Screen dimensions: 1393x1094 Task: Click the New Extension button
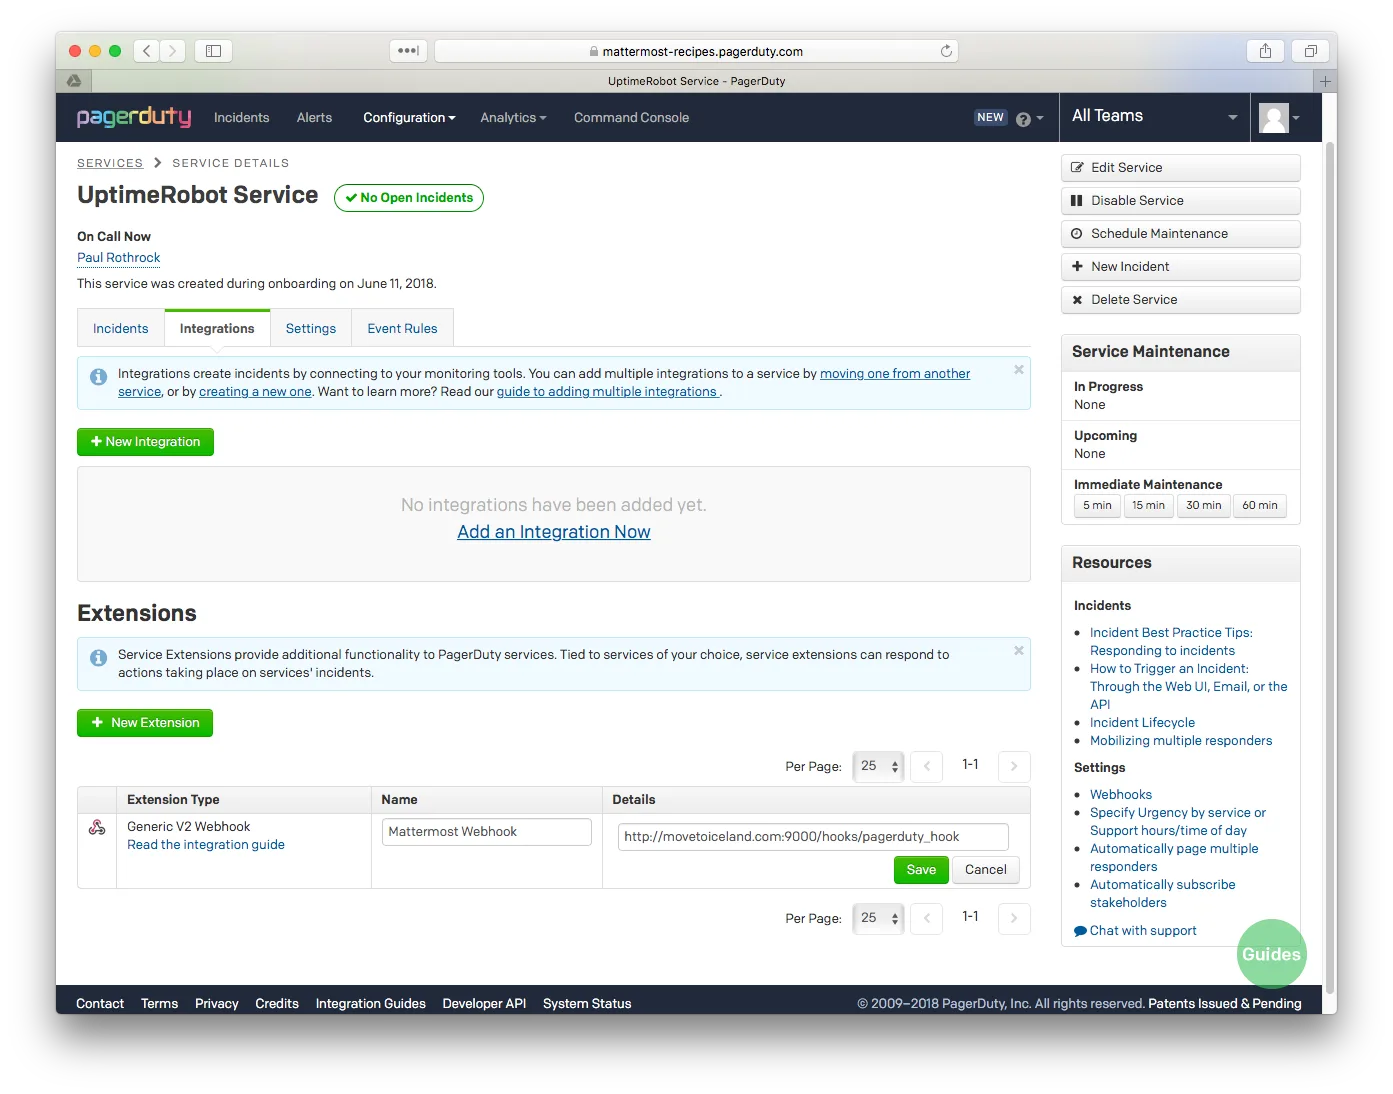(145, 723)
